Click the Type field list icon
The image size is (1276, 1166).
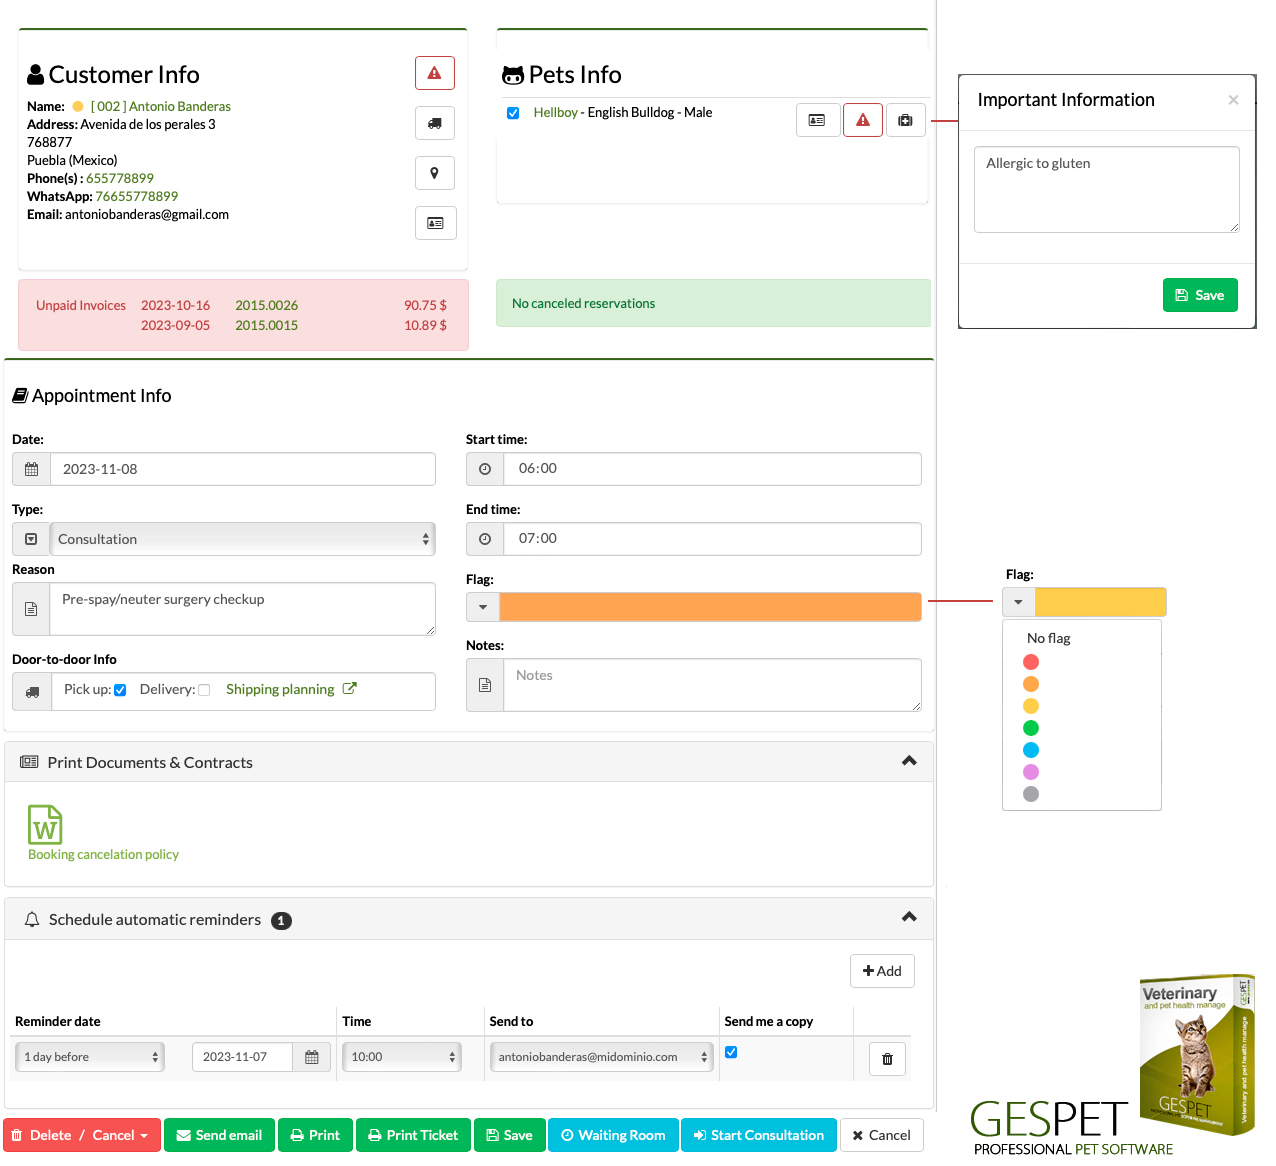31,539
